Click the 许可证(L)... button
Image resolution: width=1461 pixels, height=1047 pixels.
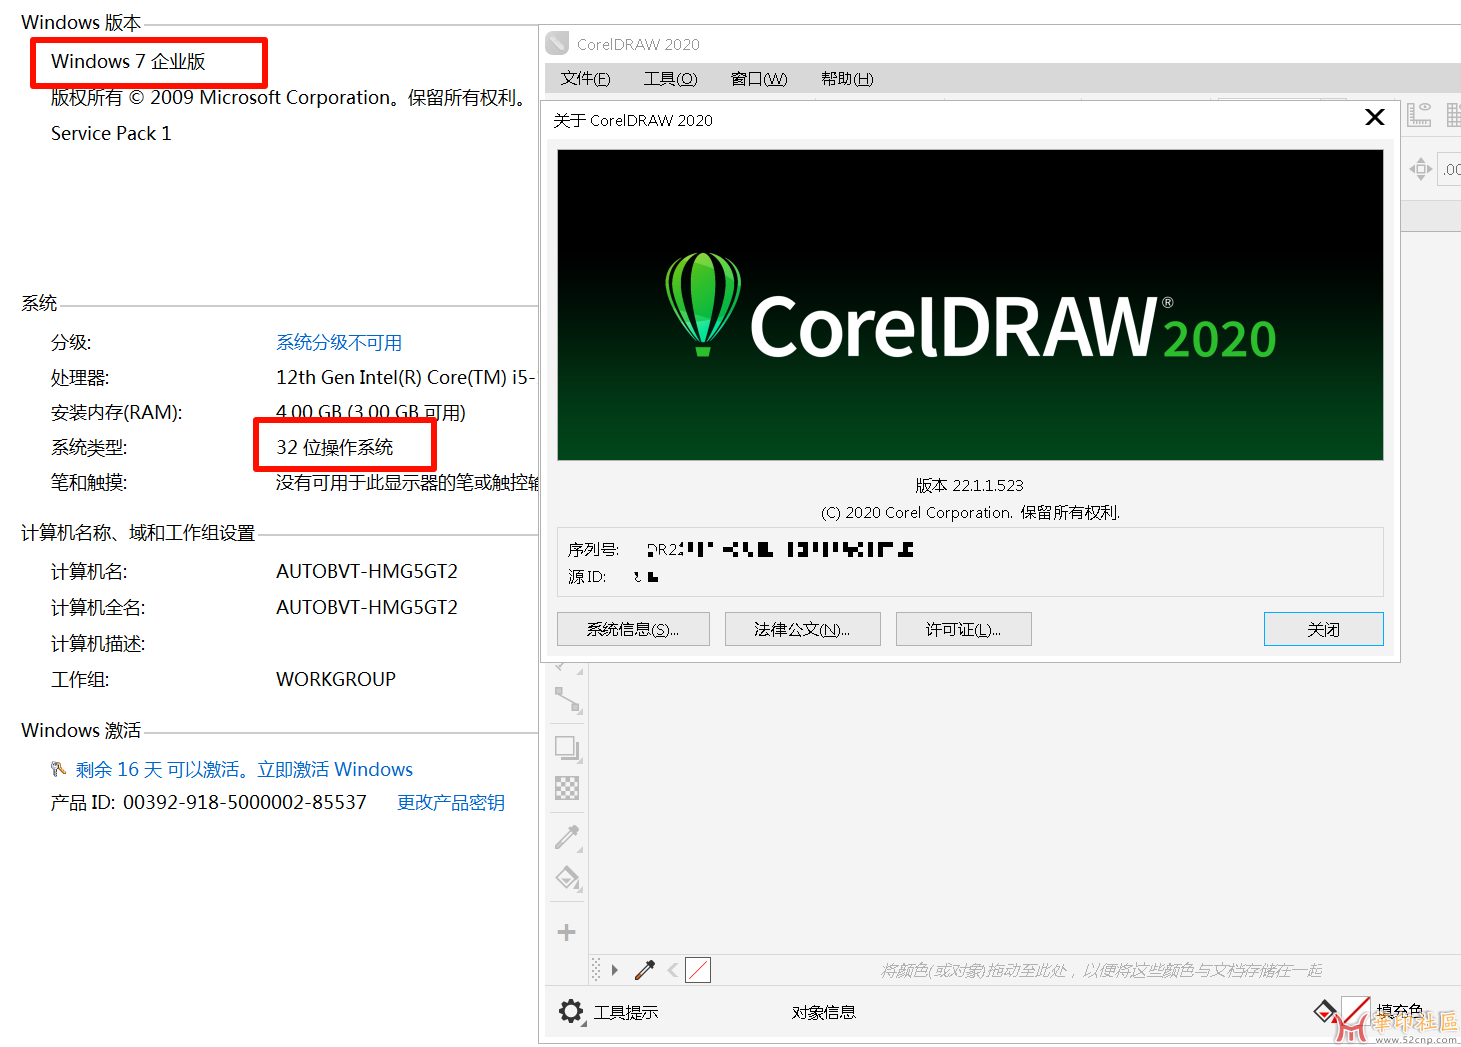pos(963,629)
